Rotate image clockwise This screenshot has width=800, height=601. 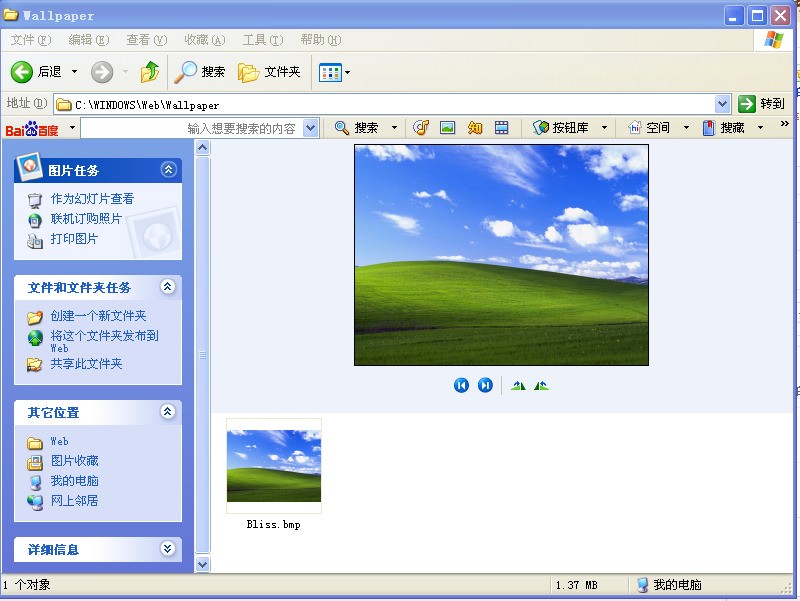[x=518, y=386]
